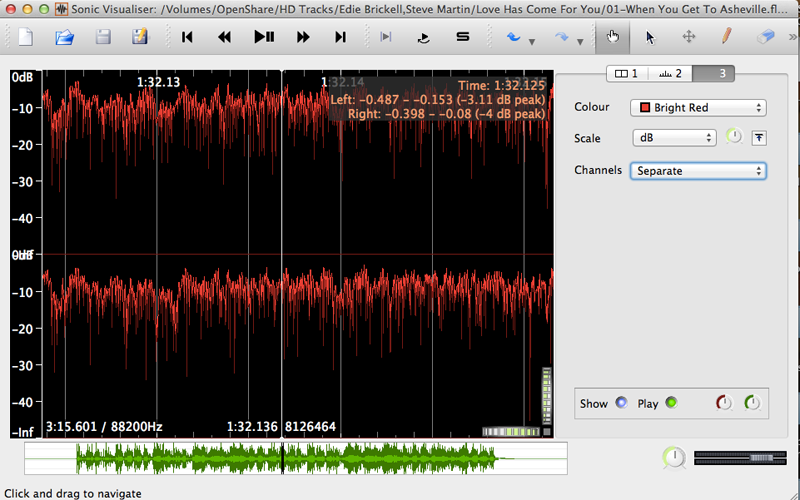The height and width of the screenshot is (500, 800).
Task: Switch to layer tab 1
Action: pyautogui.click(x=627, y=74)
